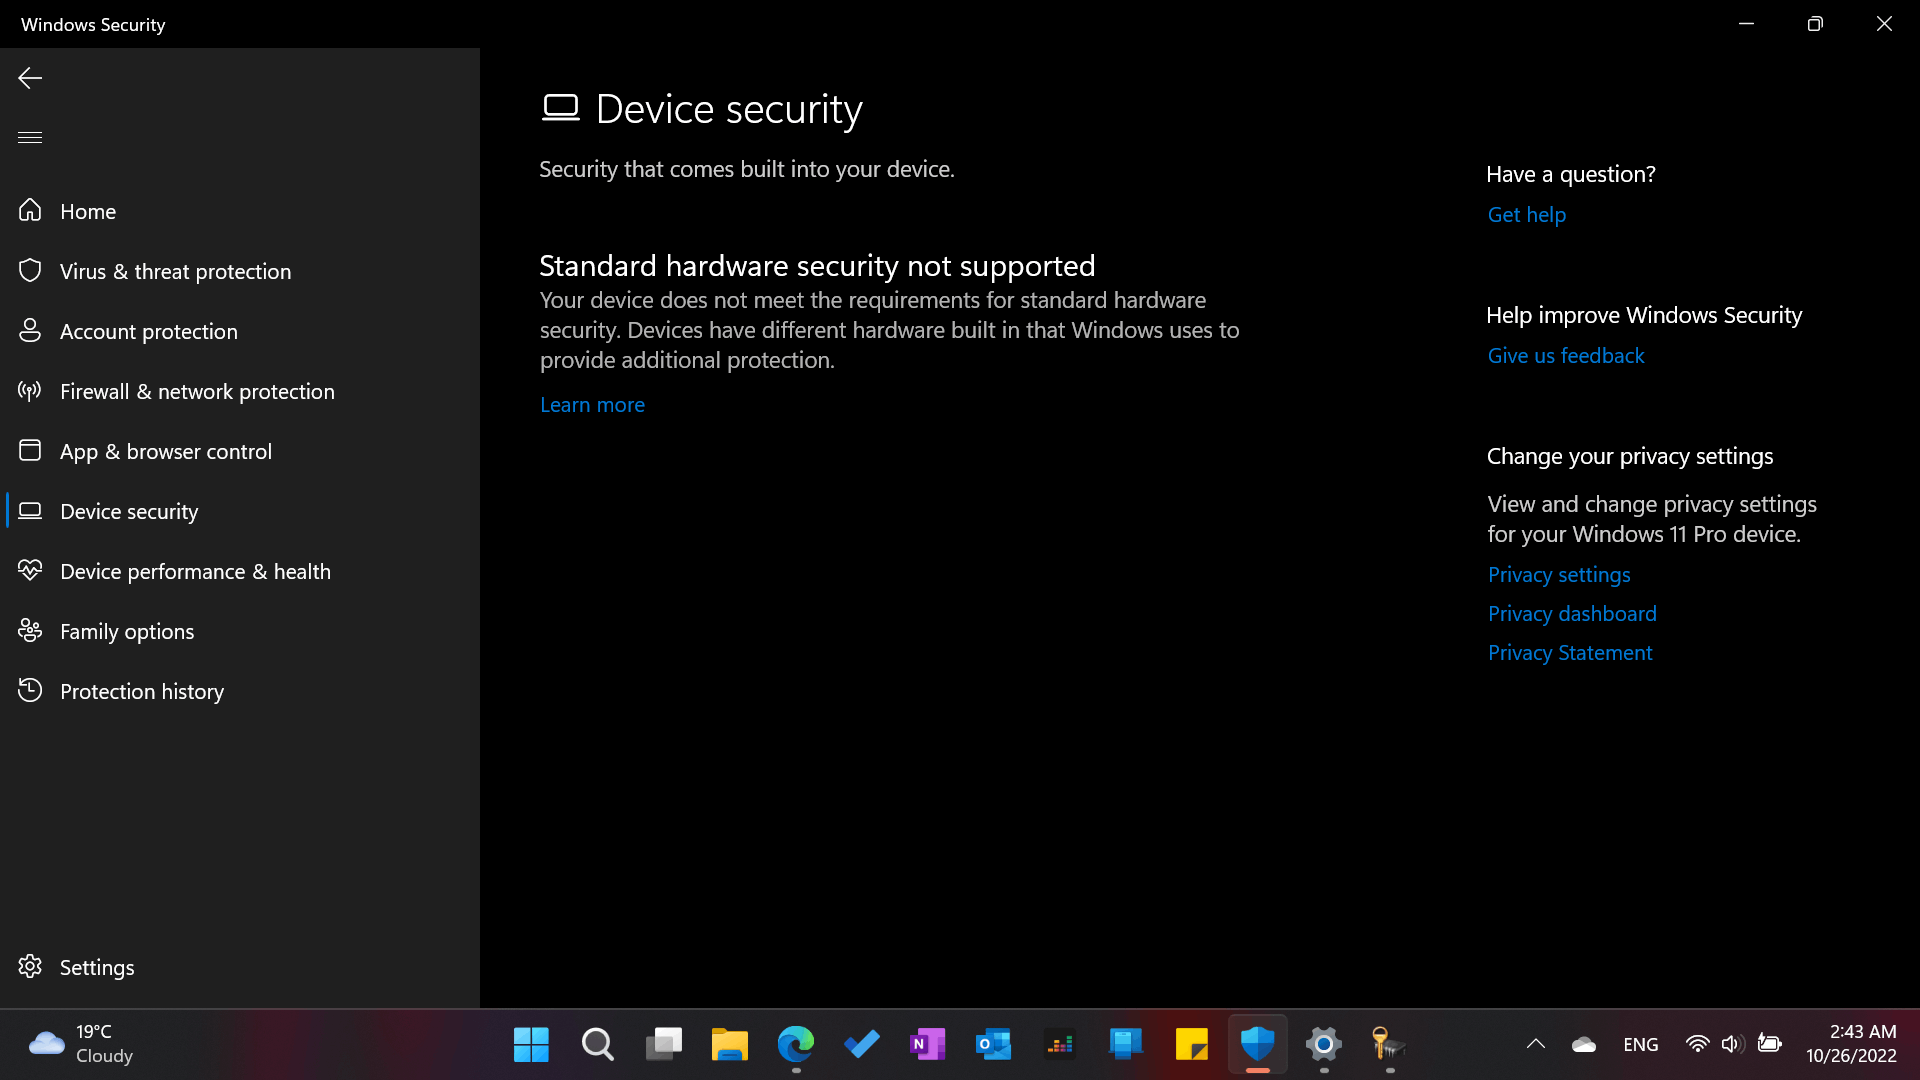
Task: View Protection history
Action: (141, 691)
